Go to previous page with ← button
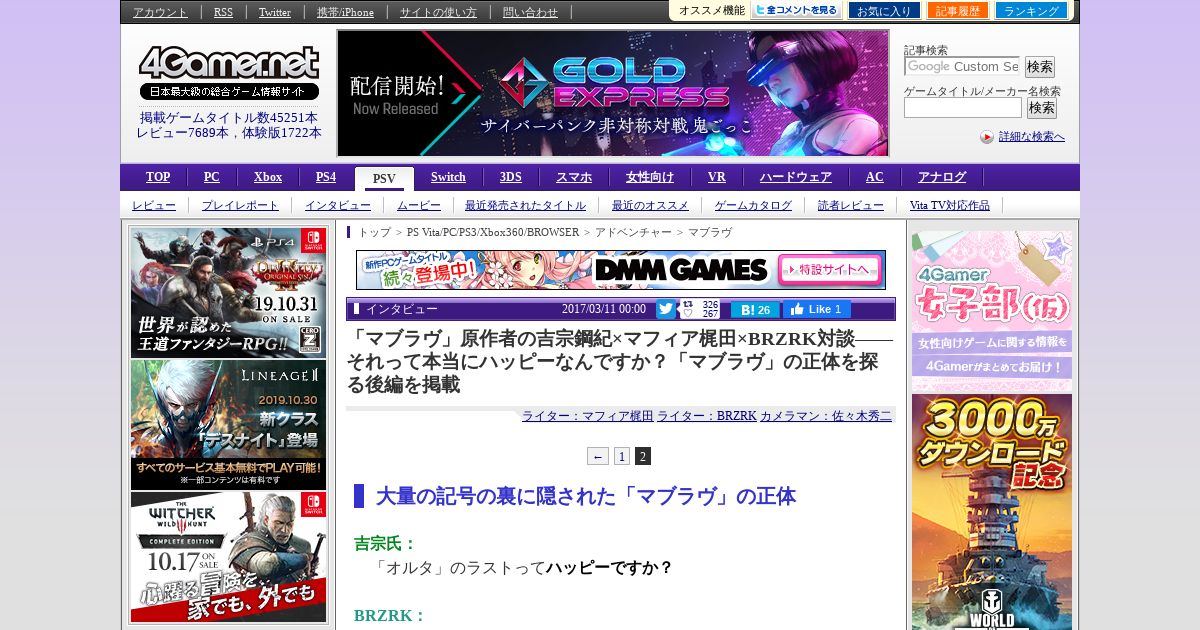This screenshot has height=630, width=1200. [x=598, y=456]
